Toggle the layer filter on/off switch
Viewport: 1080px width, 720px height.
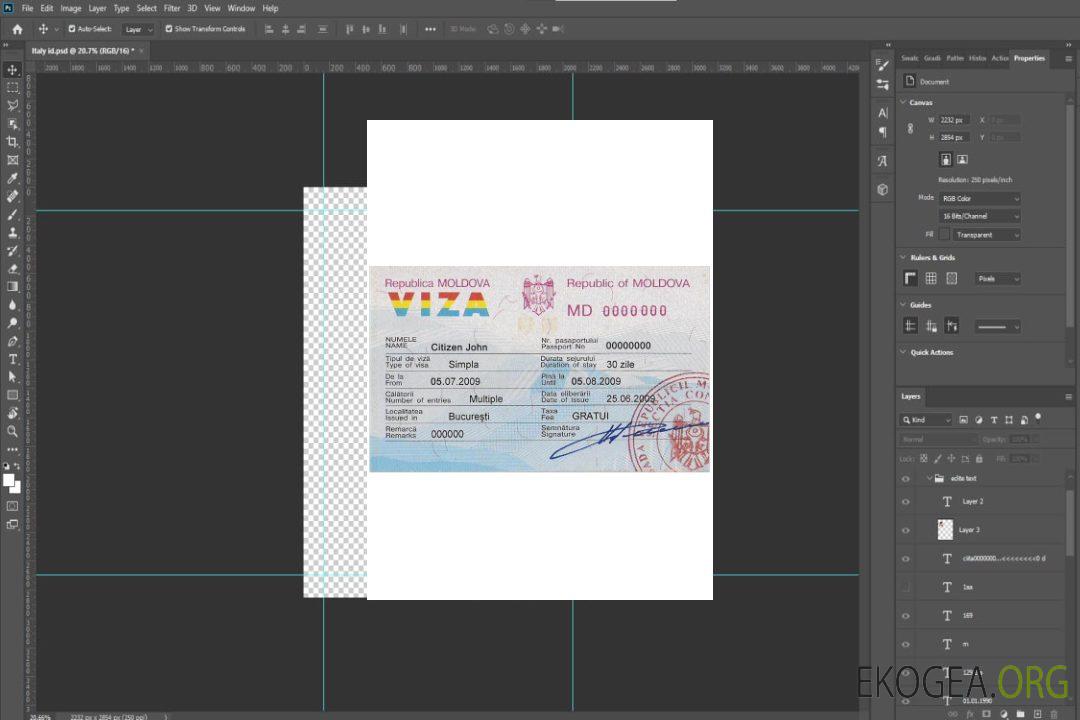point(1038,418)
